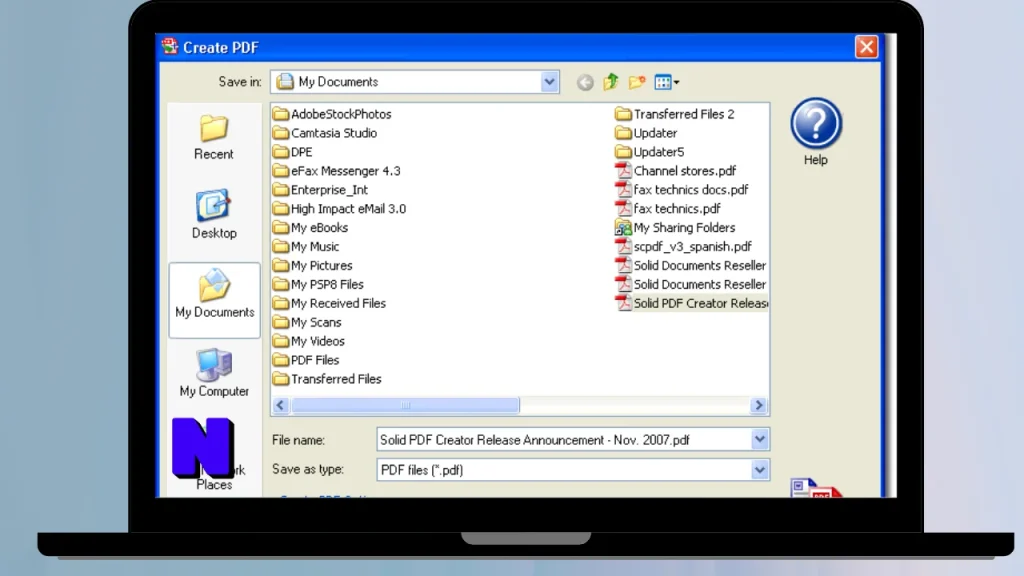Viewport: 1024px width, 576px height.
Task: Select the Updater folder
Action: pyautogui.click(x=647, y=133)
